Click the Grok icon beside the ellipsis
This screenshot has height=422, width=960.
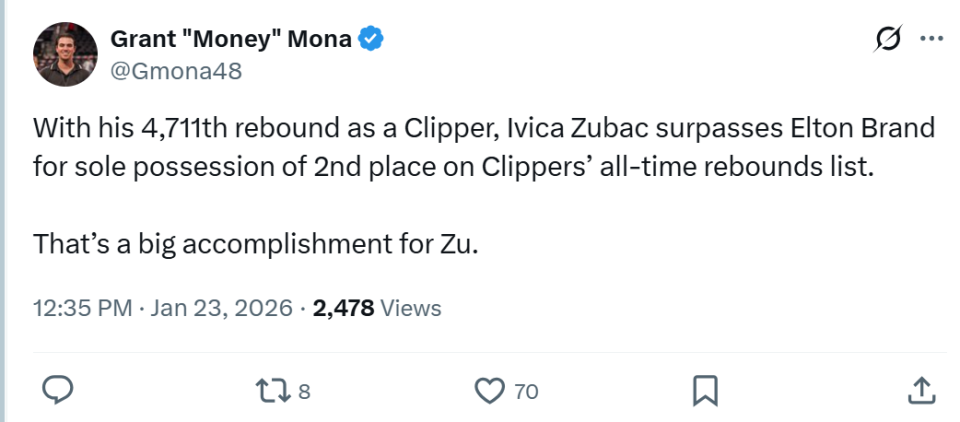point(886,39)
